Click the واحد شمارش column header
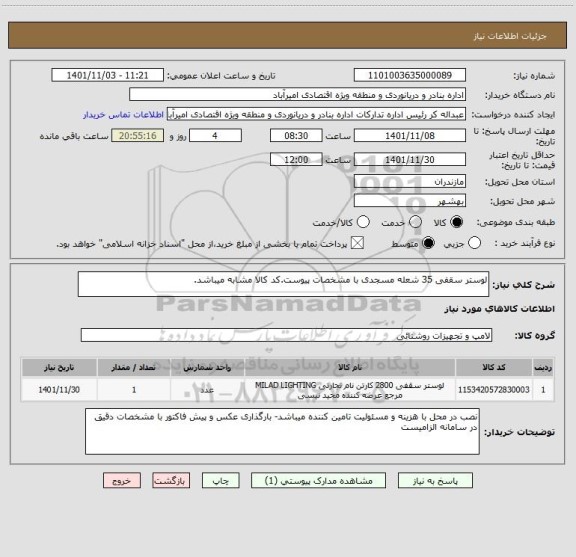The image size is (576, 557). 207,367
